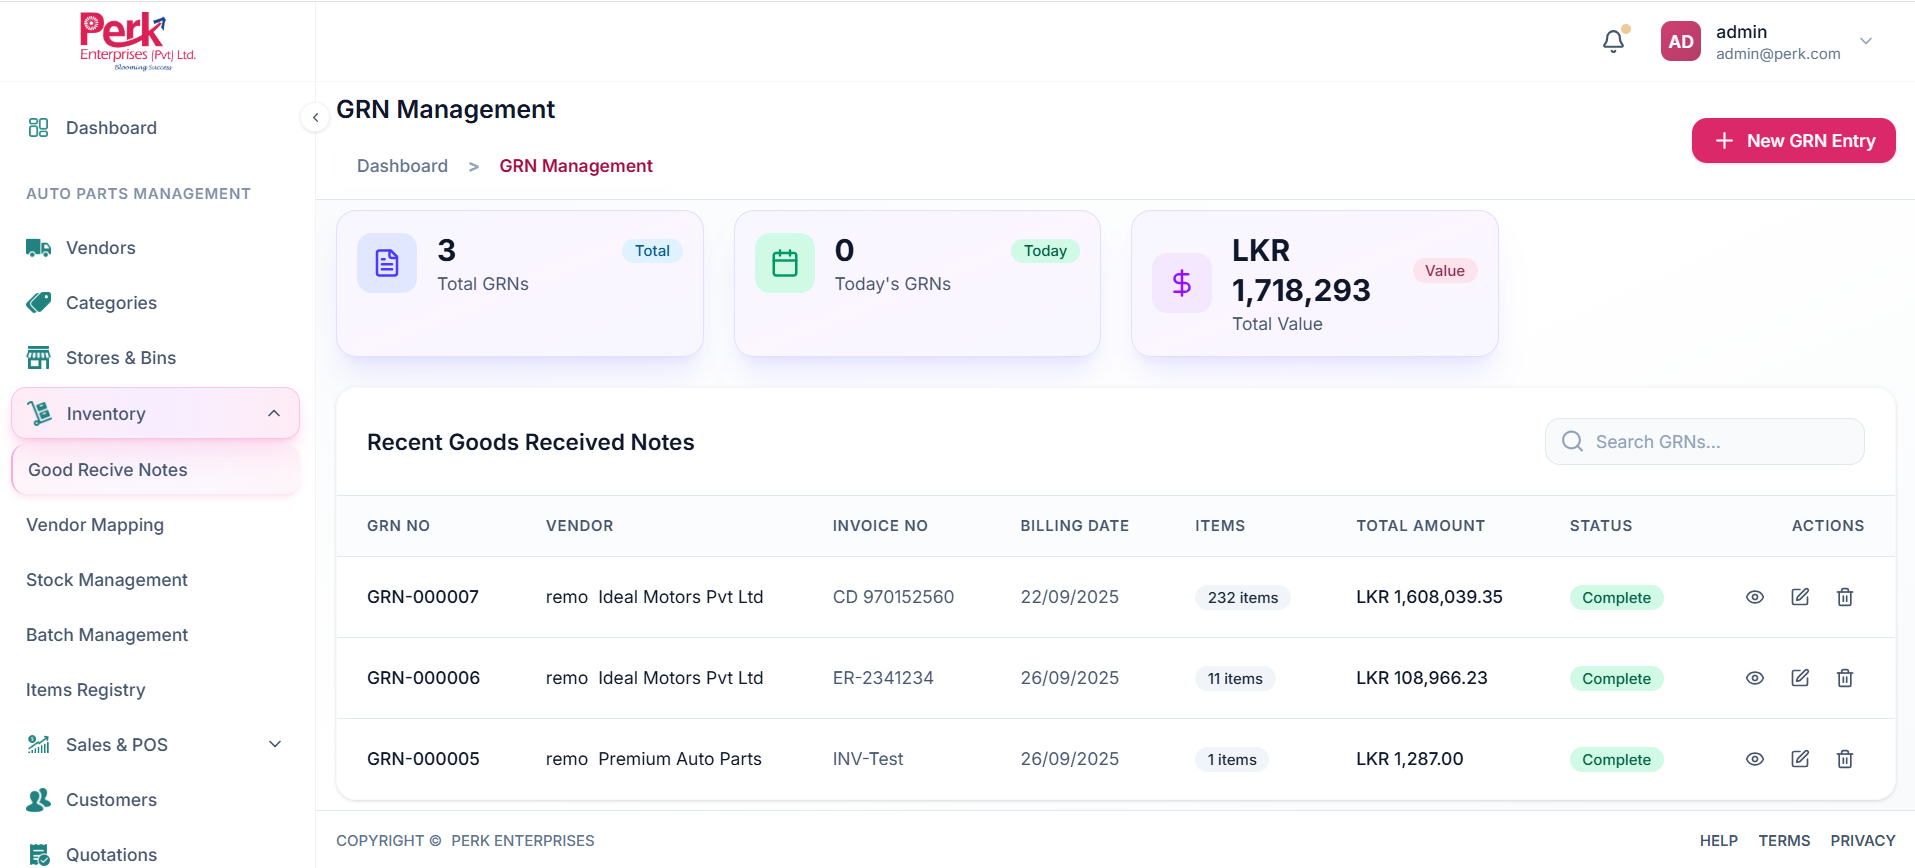
Task: Collapse the Inventory menu section
Action: tap(274, 414)
